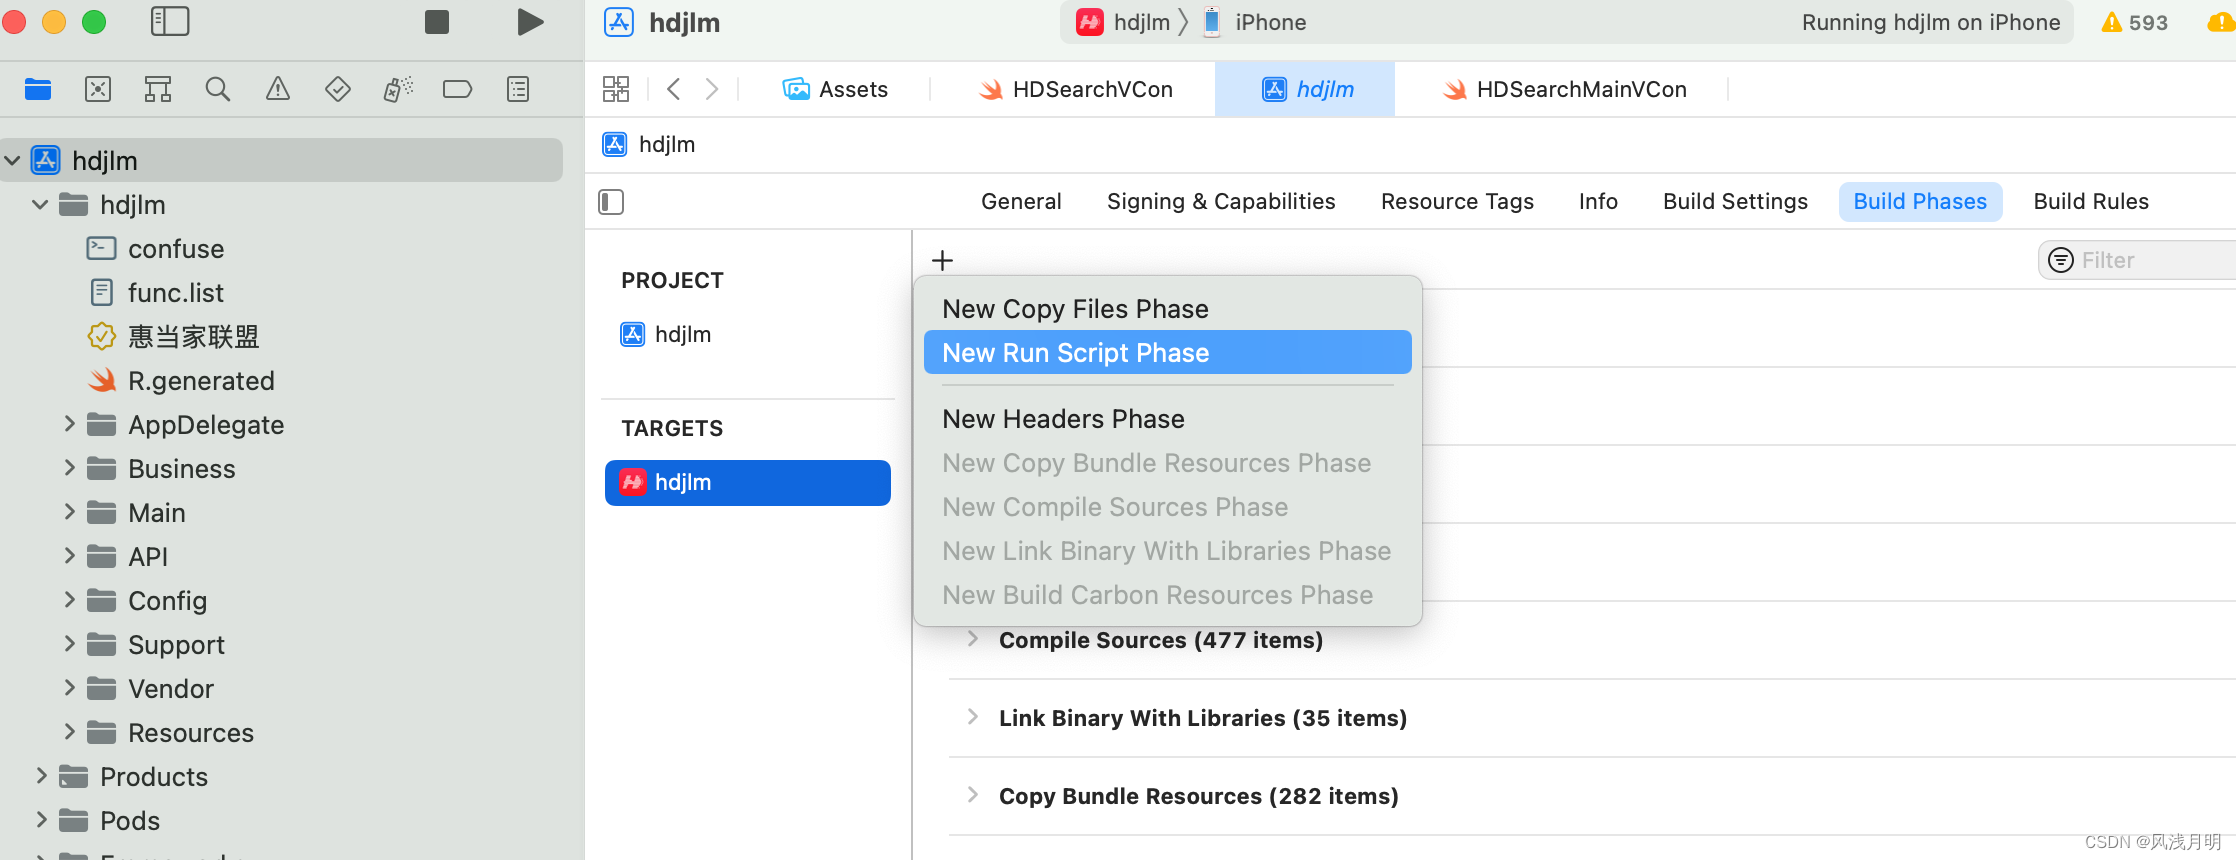2236x860 pixels.
Task: Expand the AppDelegate folder
Action: [x=70, y=424]
